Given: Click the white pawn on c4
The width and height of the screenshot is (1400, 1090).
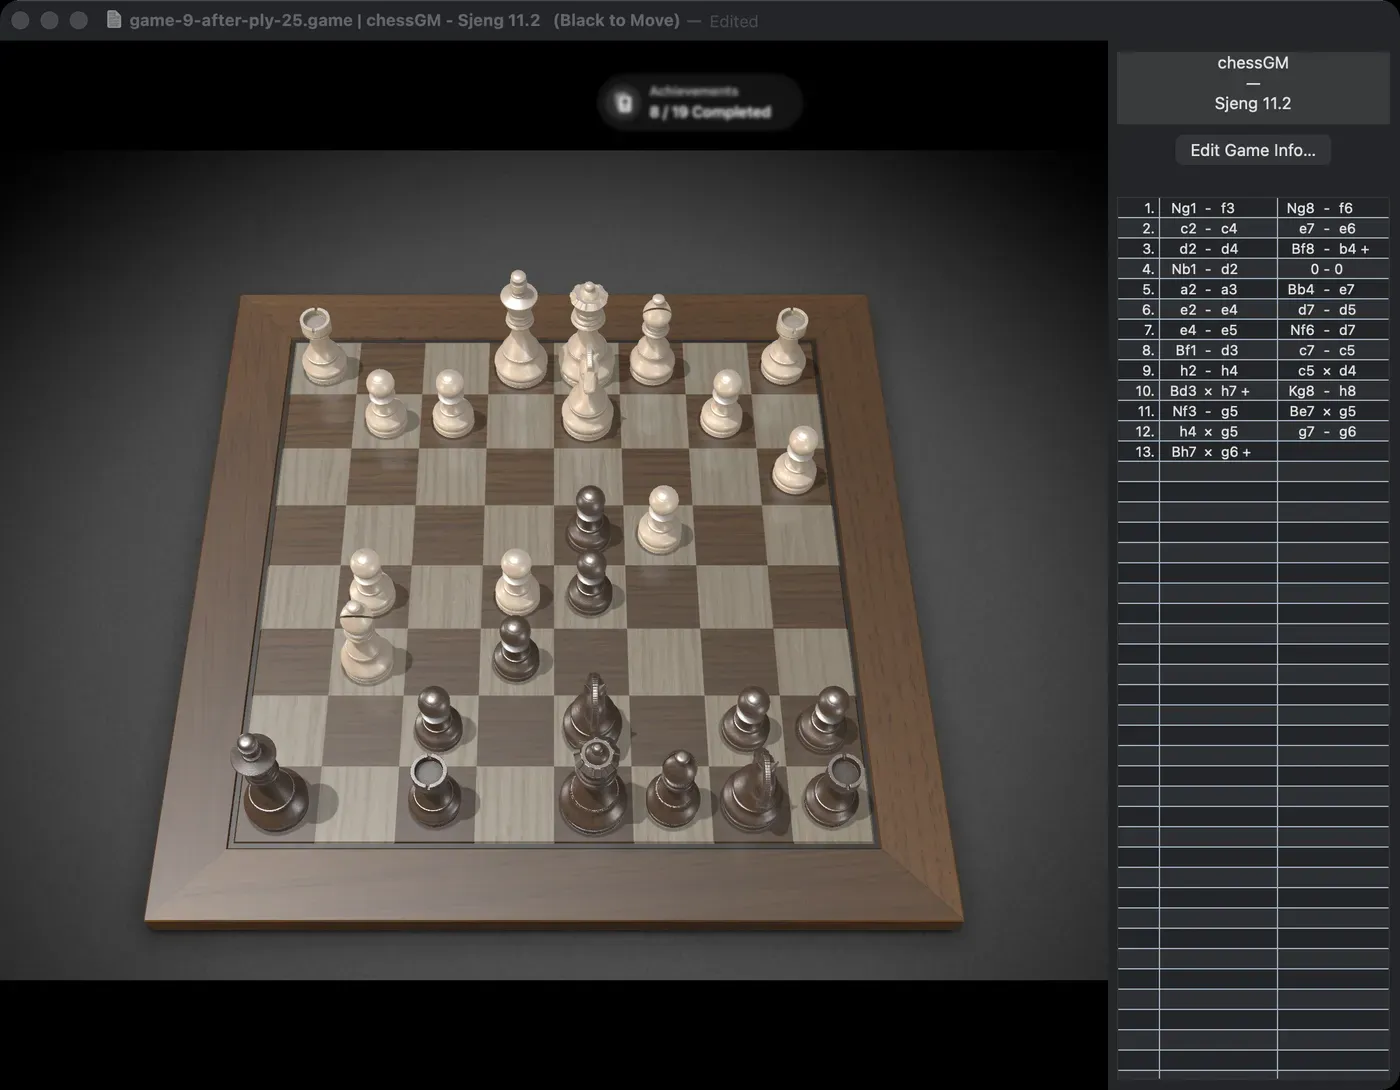Looking at the screenshot, I should point(660,519).
